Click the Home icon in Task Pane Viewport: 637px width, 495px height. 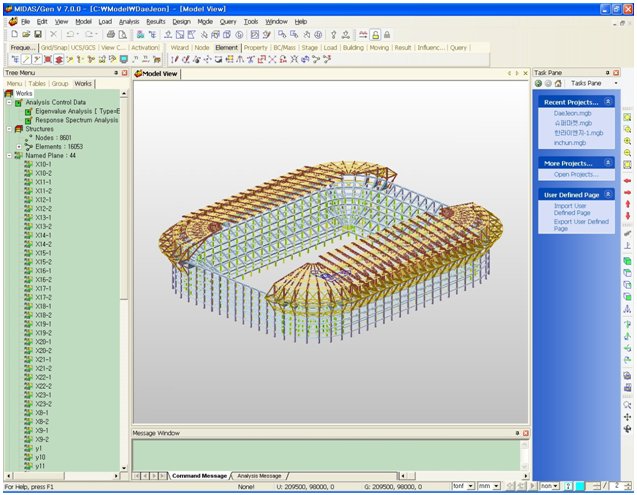[559, 83]
